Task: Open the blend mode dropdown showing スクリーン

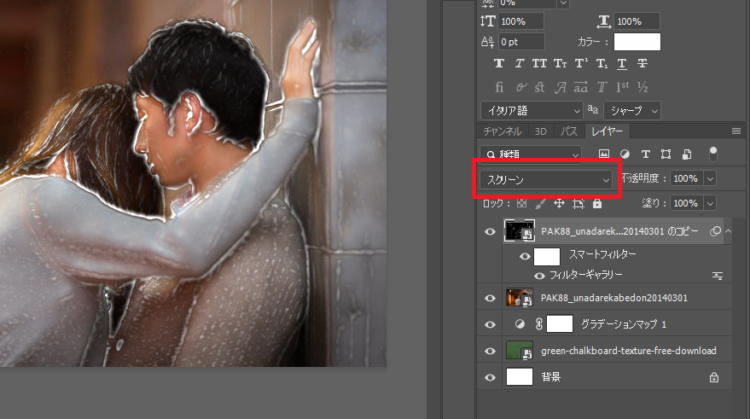Action: pyautogui.click(x=546, y=180)
